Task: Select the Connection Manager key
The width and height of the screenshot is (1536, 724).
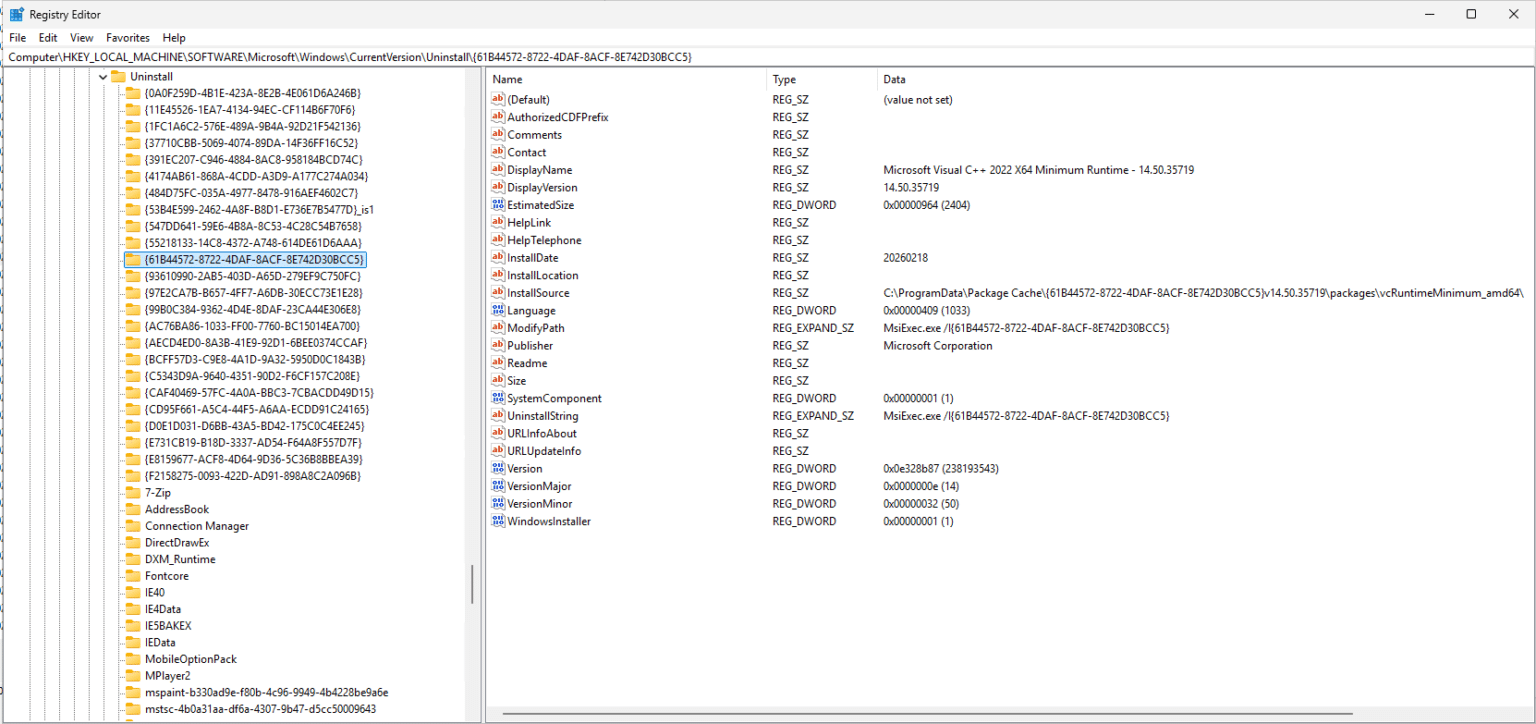Action: click(x=196, y=526)
